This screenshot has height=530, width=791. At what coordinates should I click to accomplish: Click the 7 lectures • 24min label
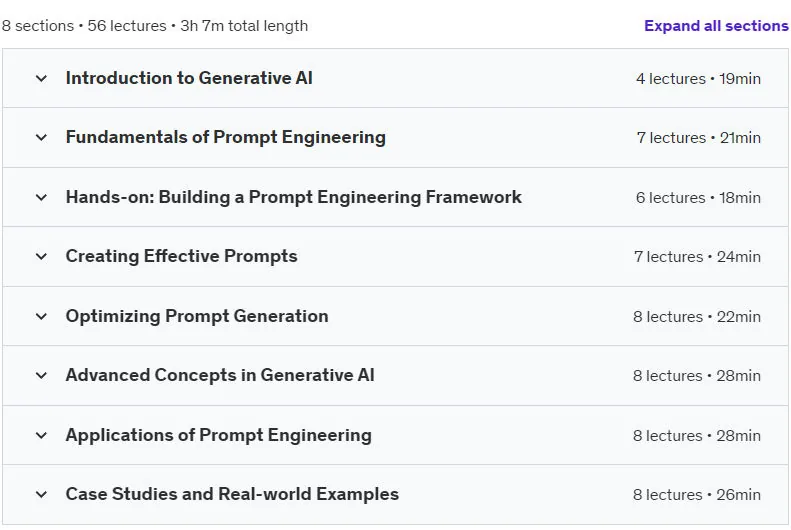coord(697,257)
